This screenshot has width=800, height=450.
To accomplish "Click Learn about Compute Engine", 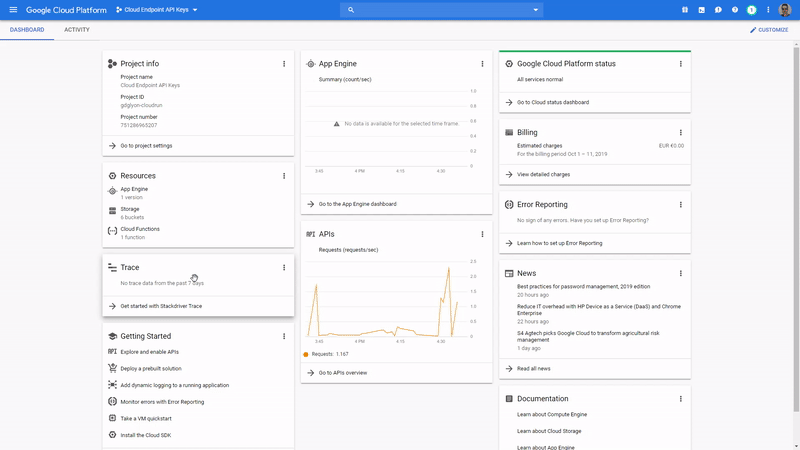I will click(x=552, y=415).
